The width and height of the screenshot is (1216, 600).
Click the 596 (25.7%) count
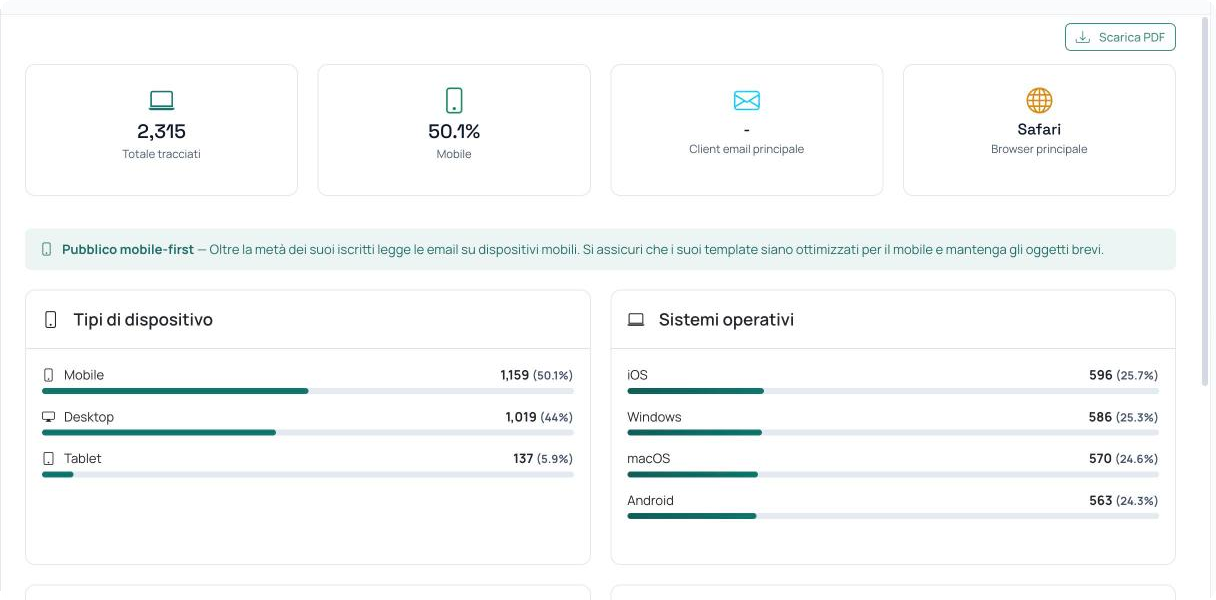(1123, 375)
